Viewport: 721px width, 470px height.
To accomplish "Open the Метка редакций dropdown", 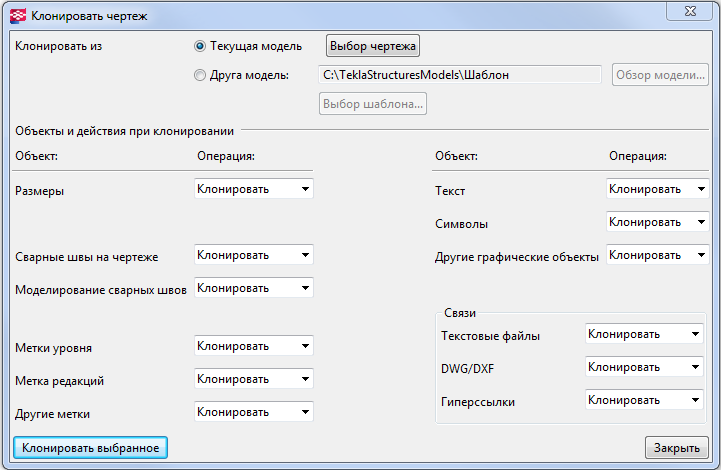I will 253,379.
